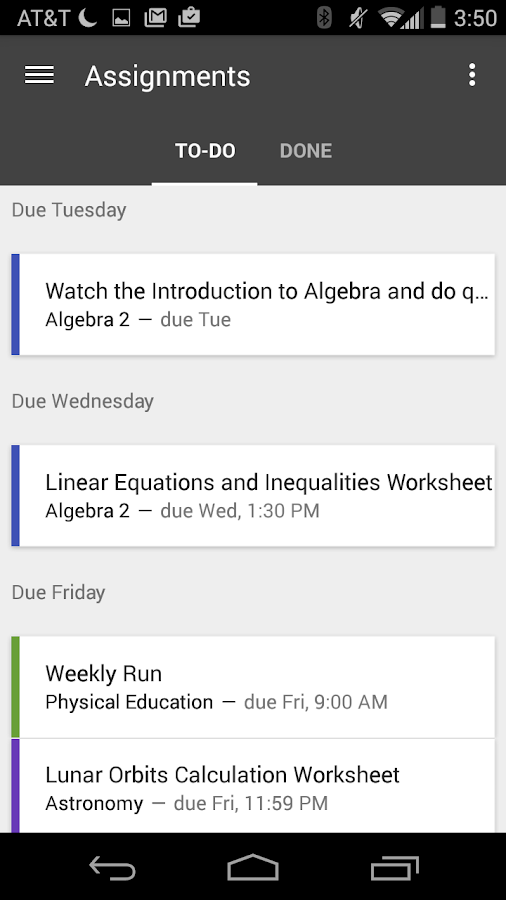The height and width of the screenshot is (900, 506).
Task: Open Linear Equations and Inequalities Worksheet
Action: tap(253, 495)
